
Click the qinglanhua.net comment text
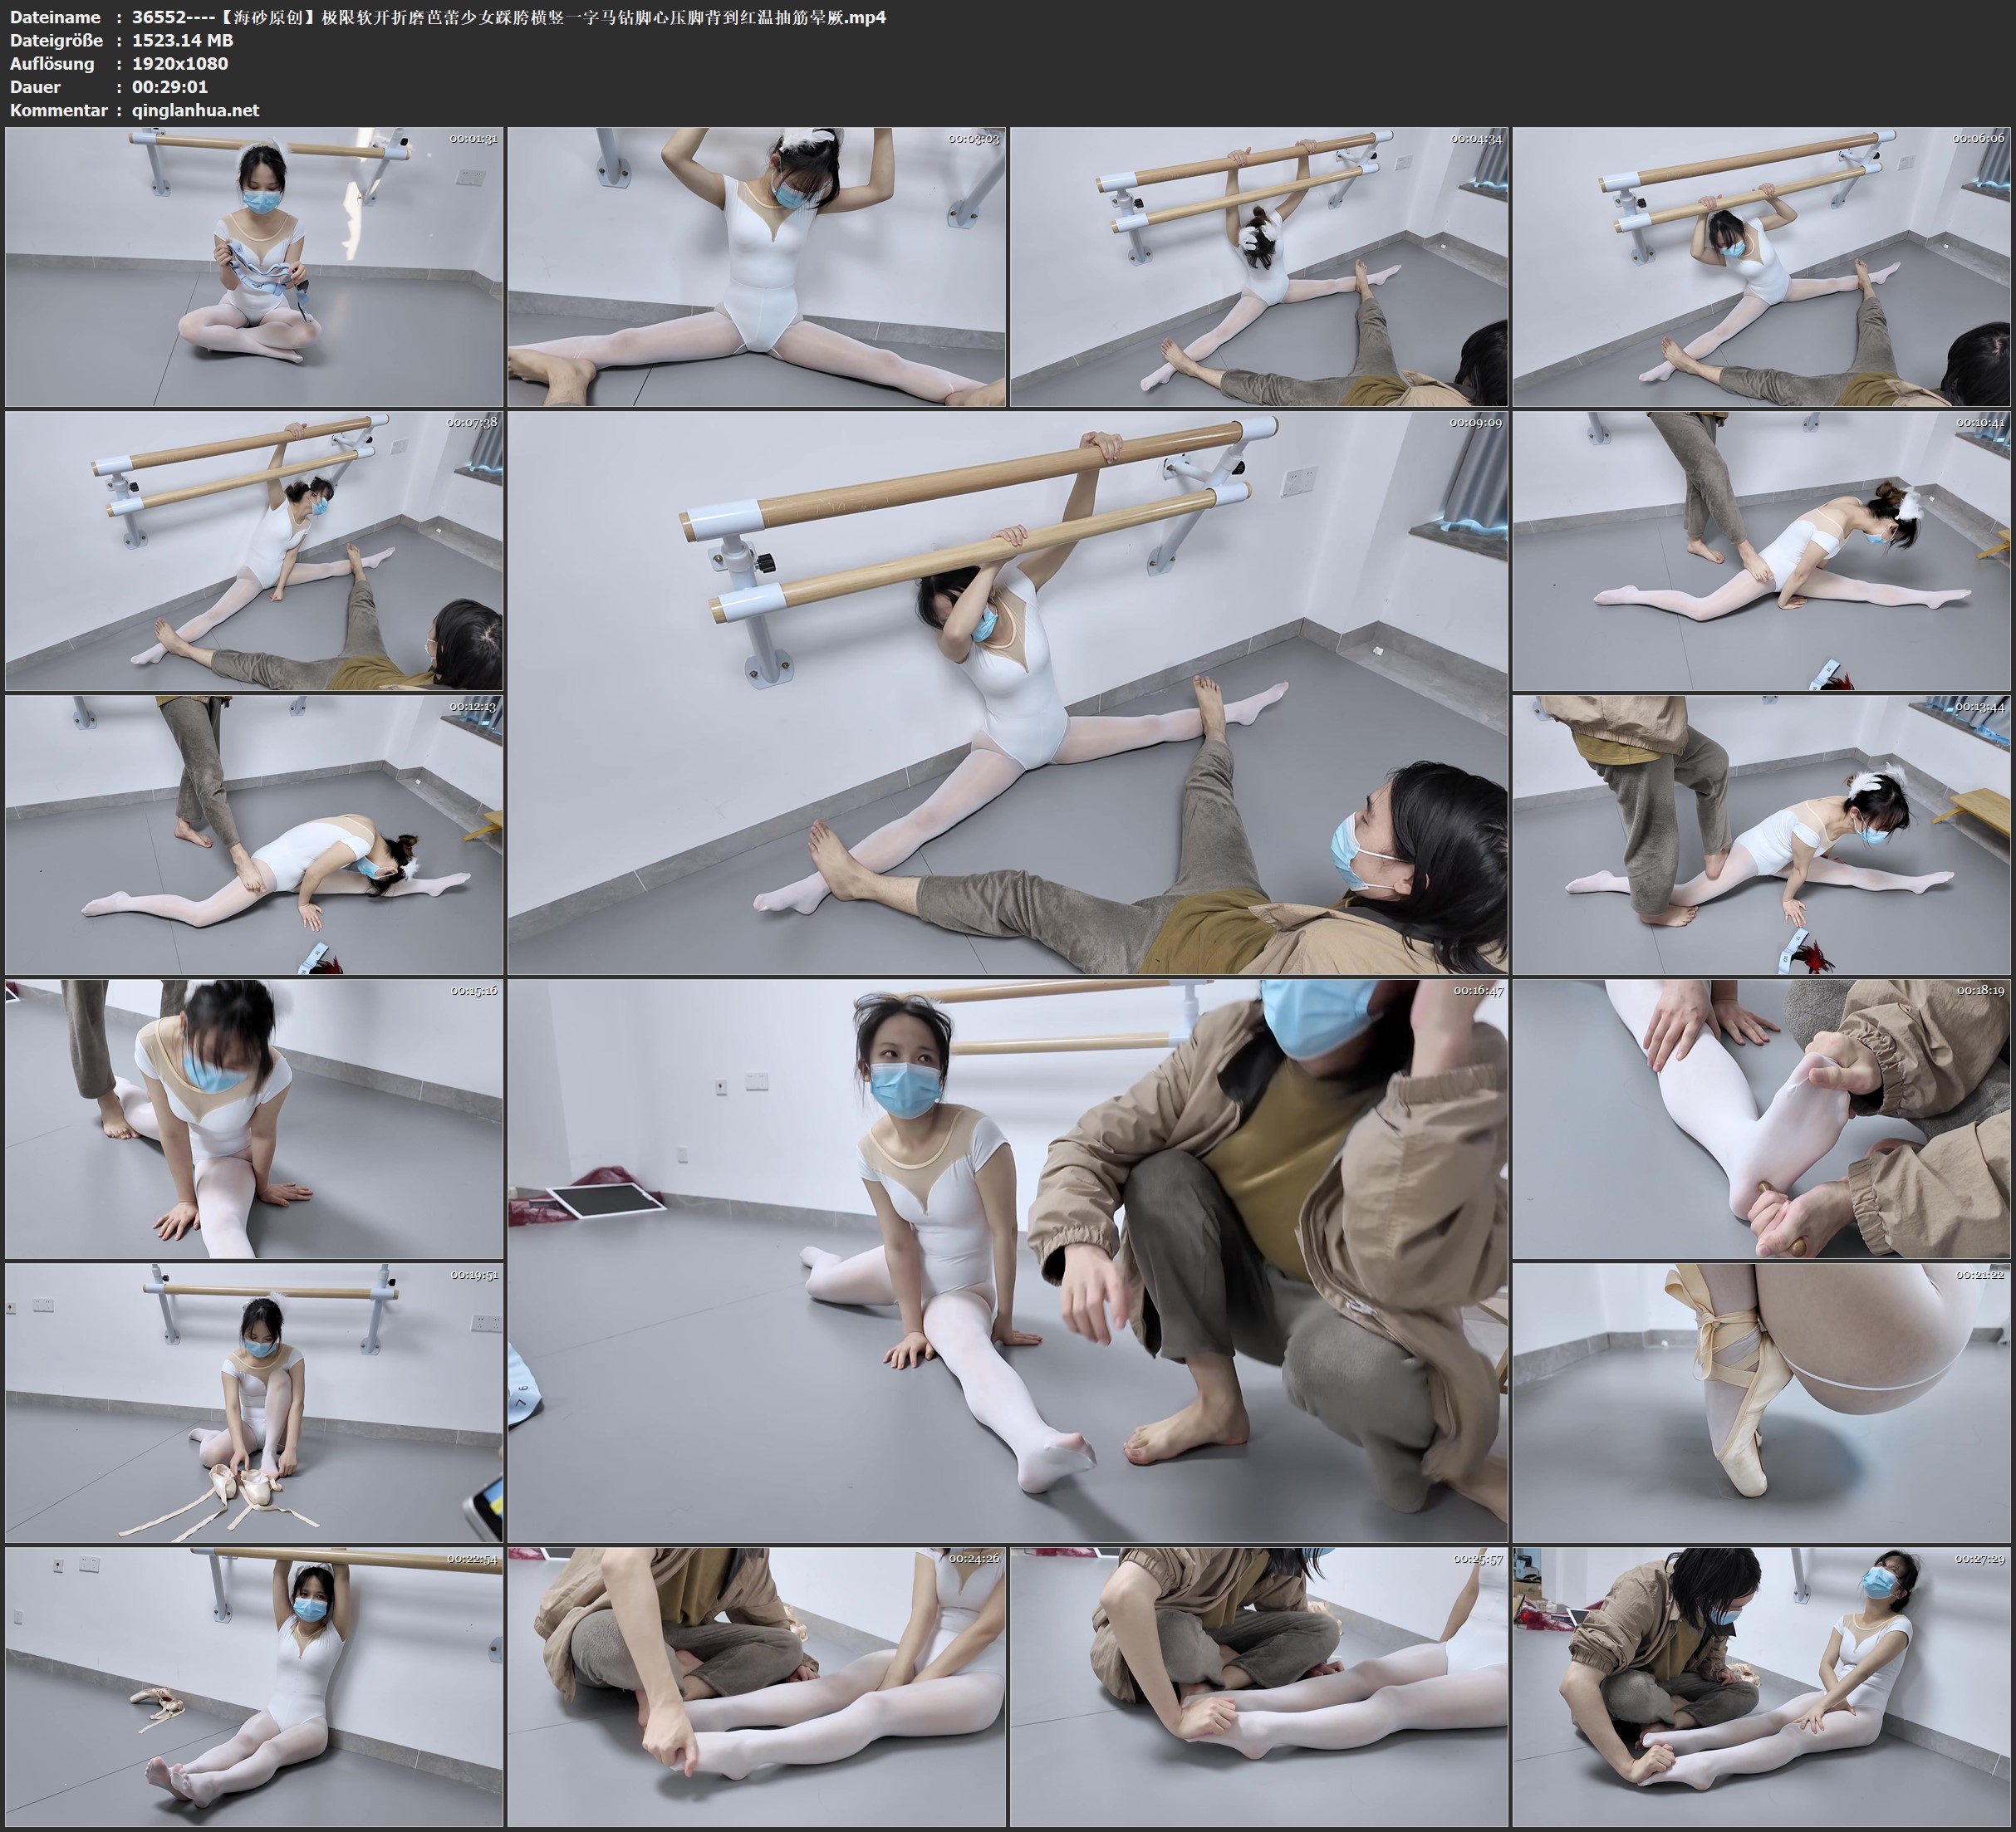point(195,110)
